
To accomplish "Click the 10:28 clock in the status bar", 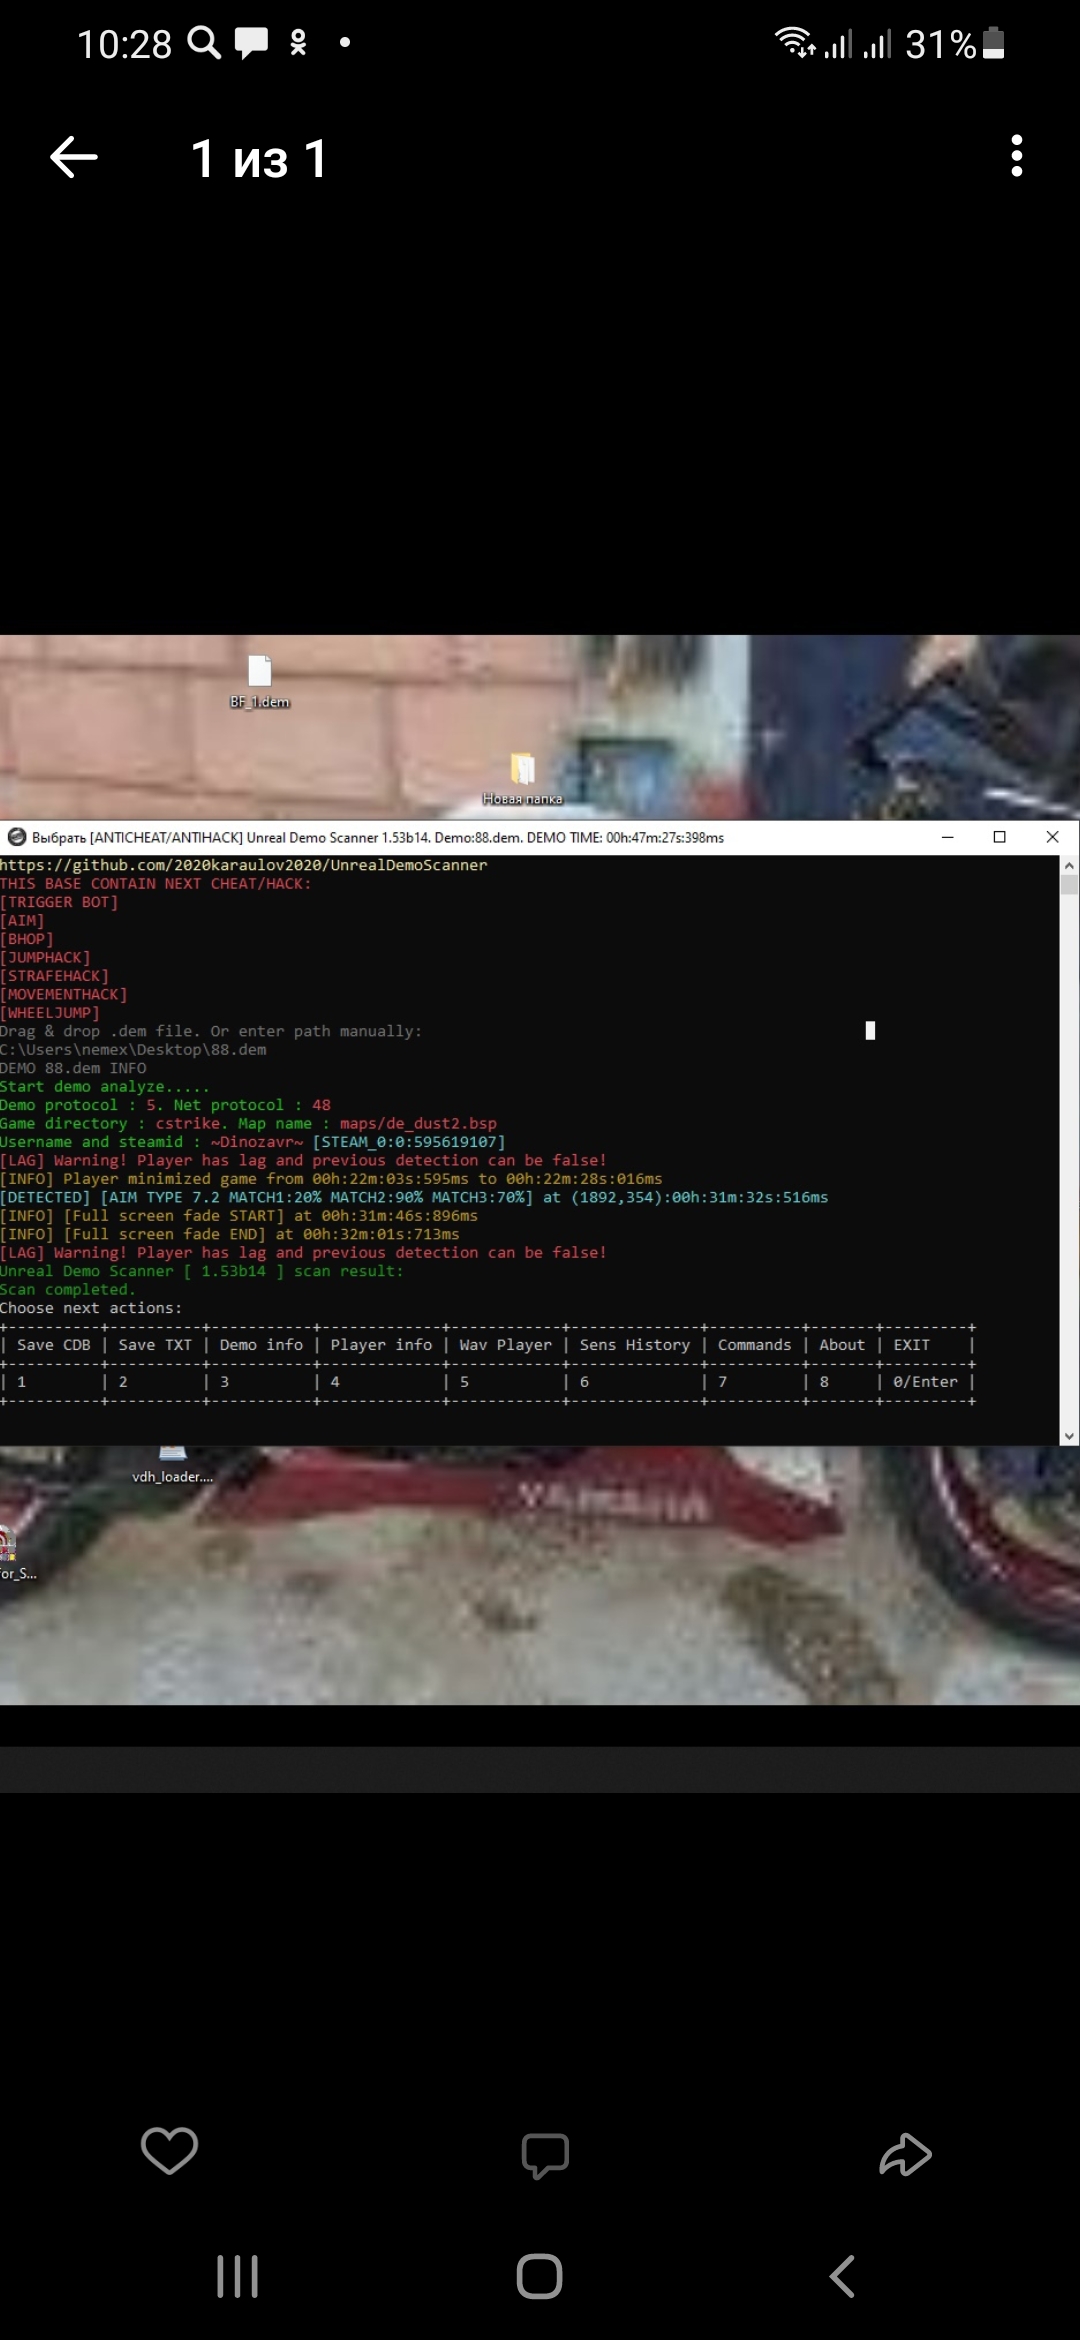I will (125, 44).
